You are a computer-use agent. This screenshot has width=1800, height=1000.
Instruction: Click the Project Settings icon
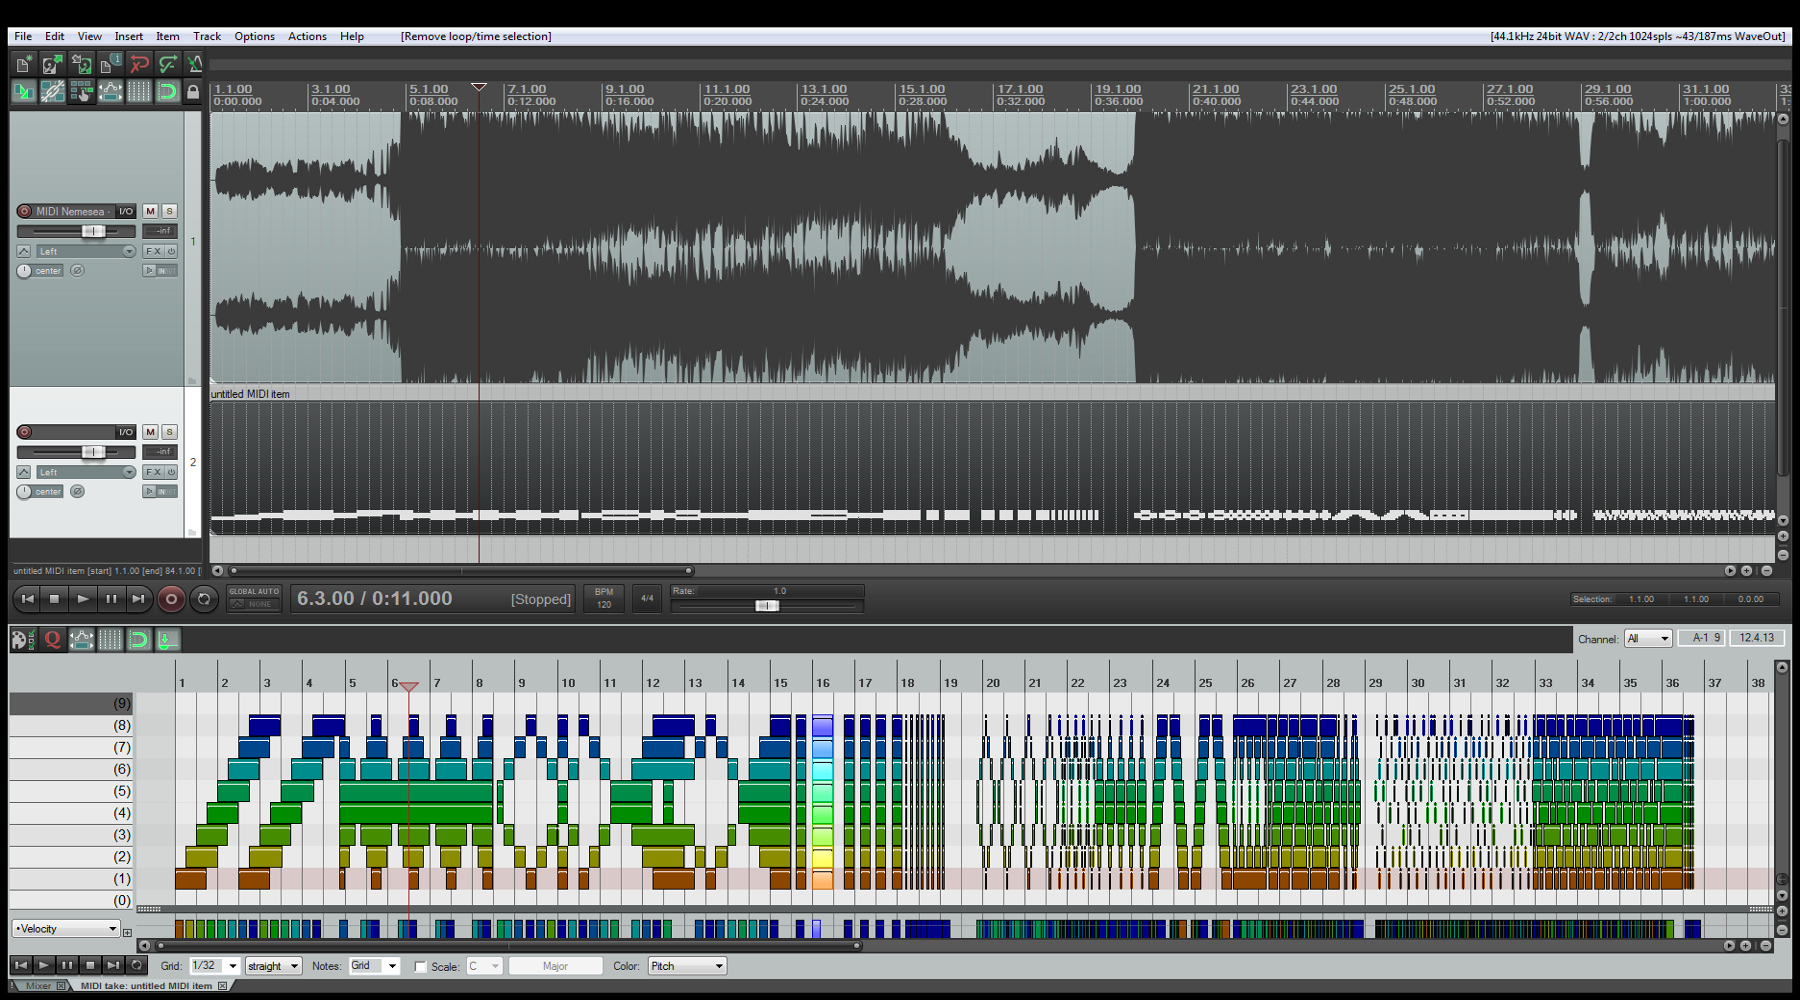click(110, 64)
